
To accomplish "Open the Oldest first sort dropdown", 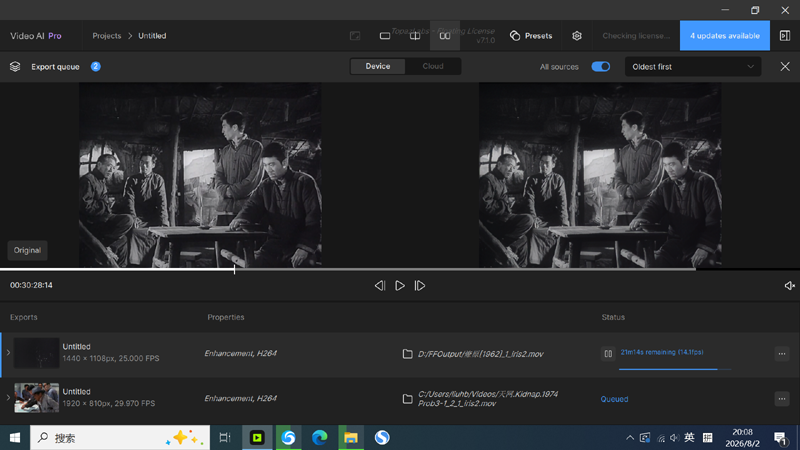I will click(693, 67).
